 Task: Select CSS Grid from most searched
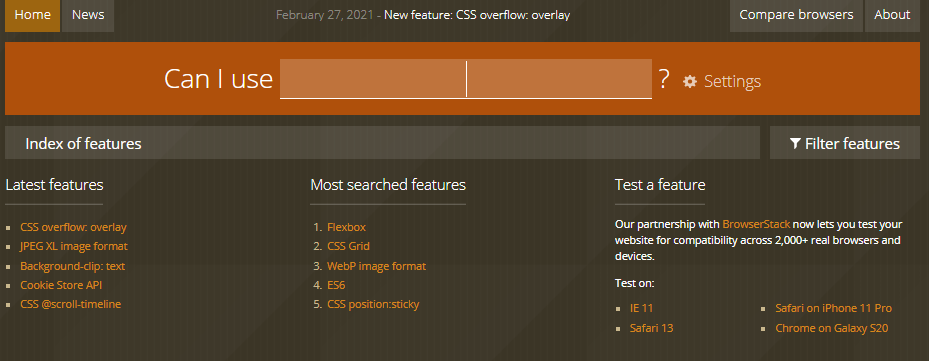(348, 246)
